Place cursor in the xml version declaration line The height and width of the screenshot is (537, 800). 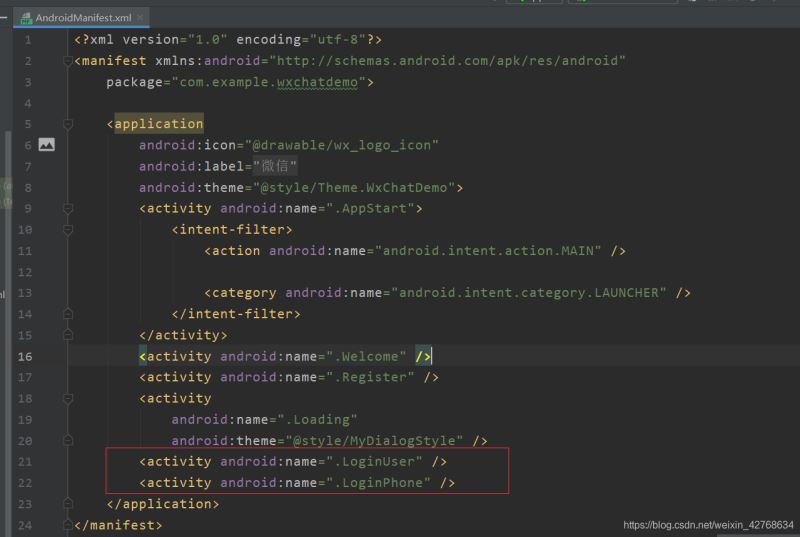pos(228,40)
